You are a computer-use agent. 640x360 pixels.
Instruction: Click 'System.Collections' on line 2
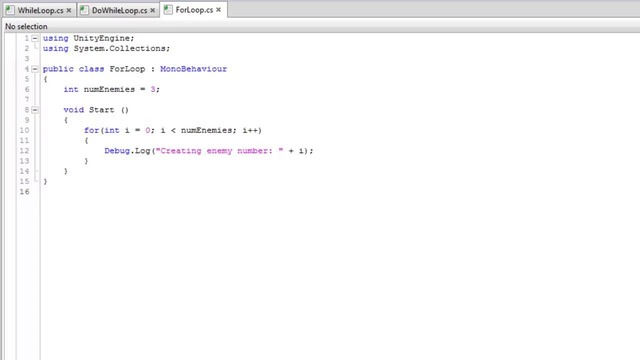119,49
